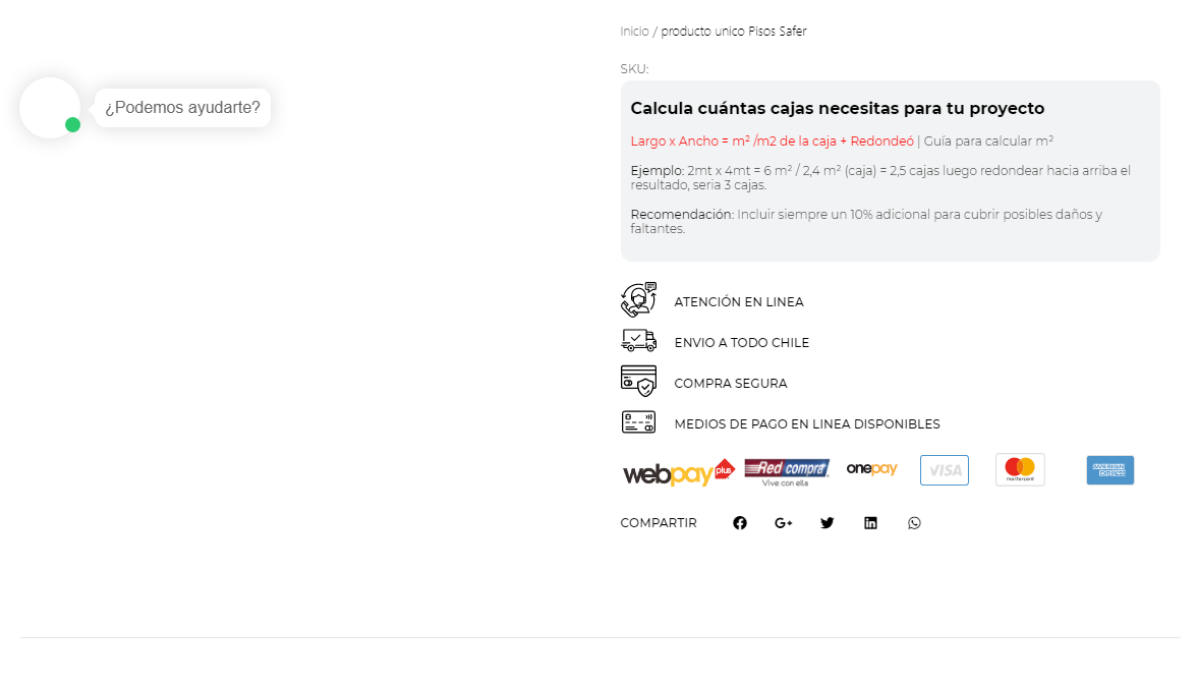The width and height of the screenshot is (1200, 698).
Task: Share via the Google Plus icon
Action: pyautogui.click(x=783, y=523)
